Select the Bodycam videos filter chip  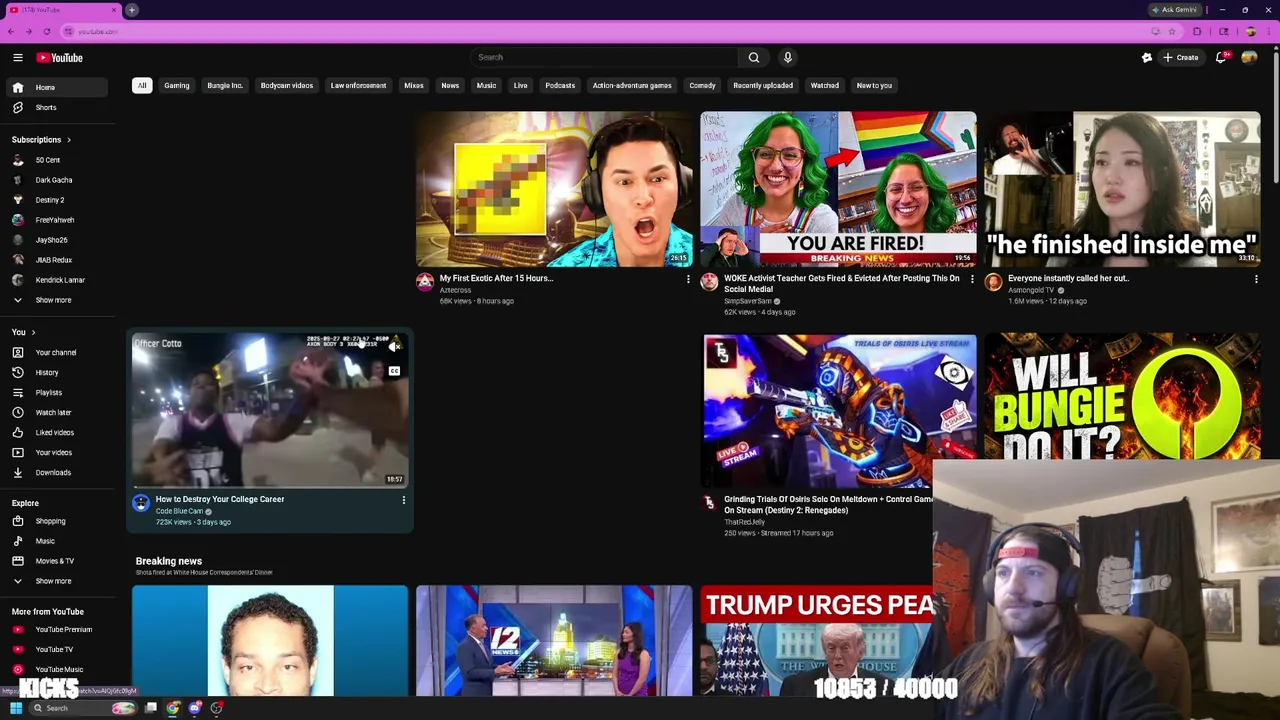coord(287,85)
